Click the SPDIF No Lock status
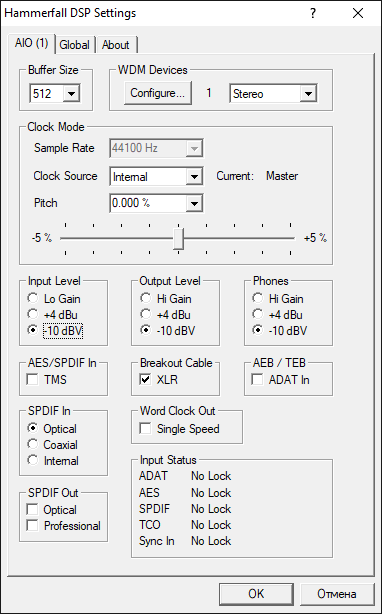 pos(211,509)
